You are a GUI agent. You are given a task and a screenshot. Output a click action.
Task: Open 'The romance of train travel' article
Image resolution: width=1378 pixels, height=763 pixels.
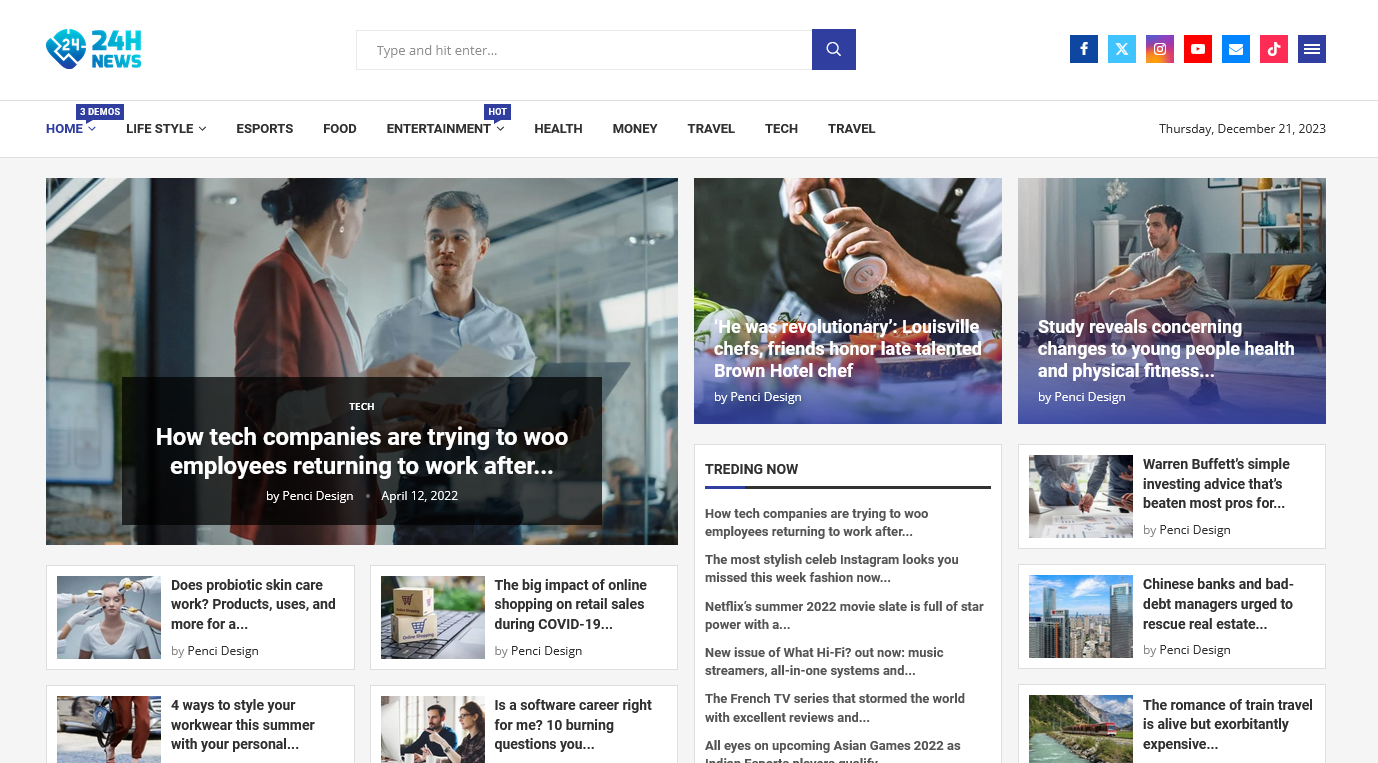coord(1228,724)
